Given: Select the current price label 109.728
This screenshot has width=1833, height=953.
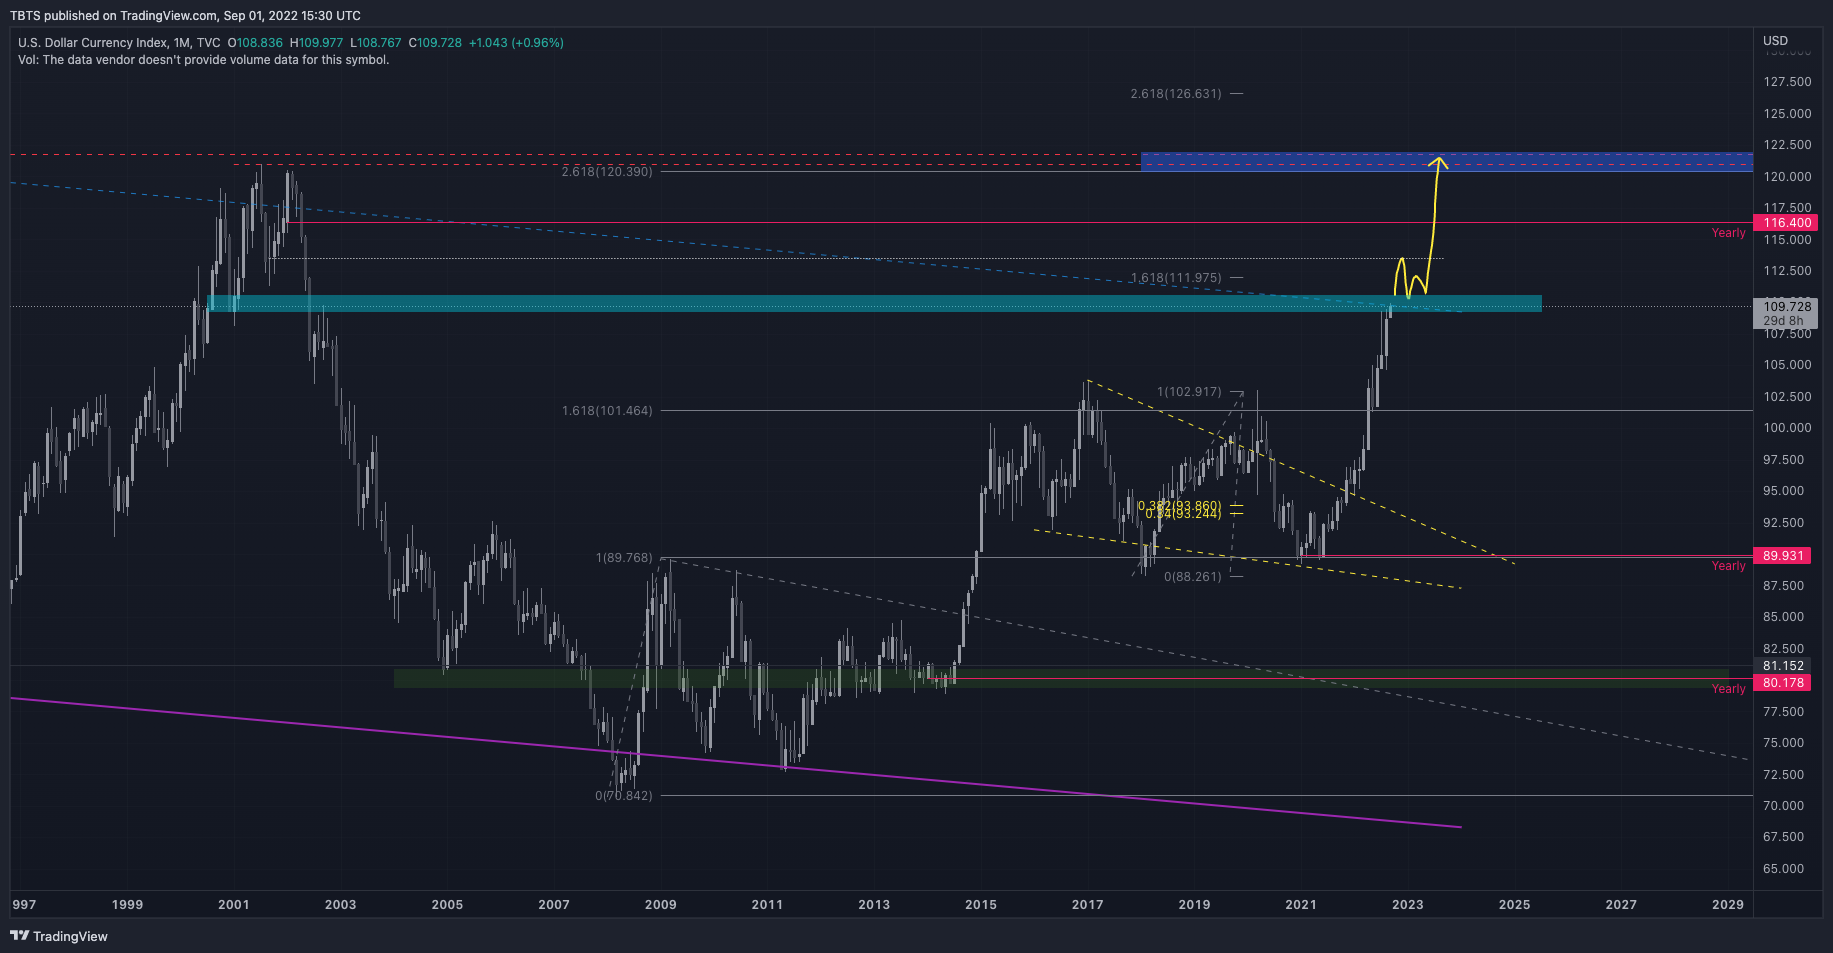Looking at the screenshot, I should tap(1786, 307).
